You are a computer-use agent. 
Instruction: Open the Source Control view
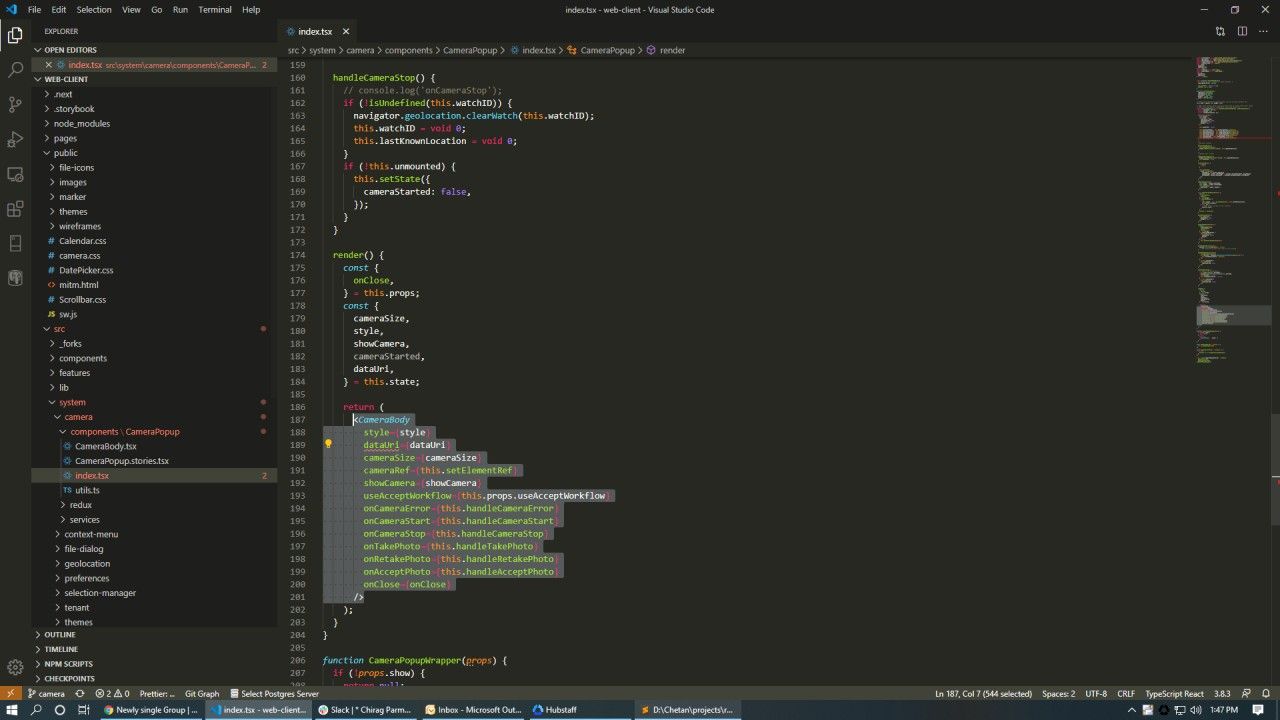pos(15,105)
